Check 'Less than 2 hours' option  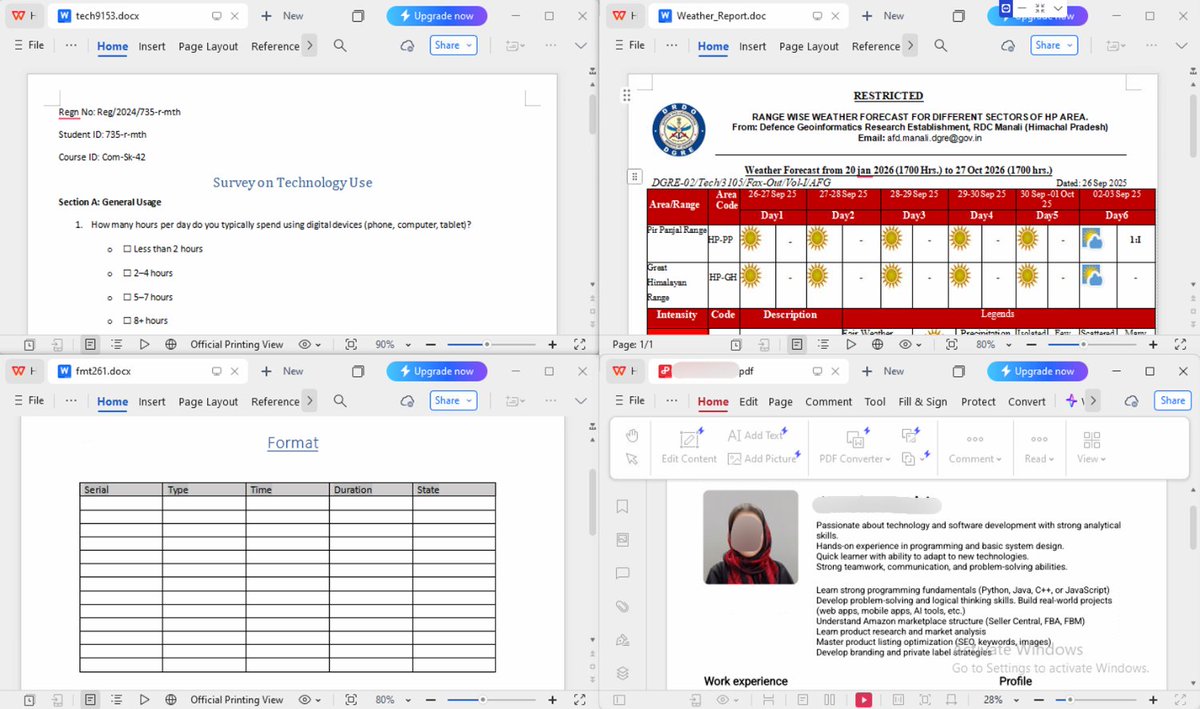128,249
